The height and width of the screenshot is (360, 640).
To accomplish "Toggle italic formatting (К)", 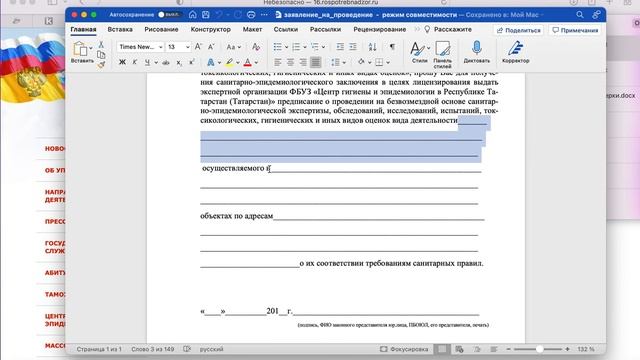I will 134,62.
